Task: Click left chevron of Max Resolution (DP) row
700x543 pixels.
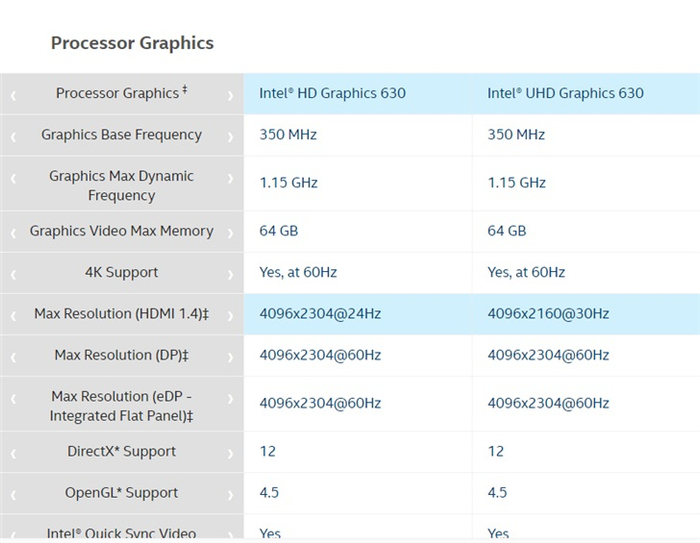Action: pyautogui.click(x=13, y=356)
